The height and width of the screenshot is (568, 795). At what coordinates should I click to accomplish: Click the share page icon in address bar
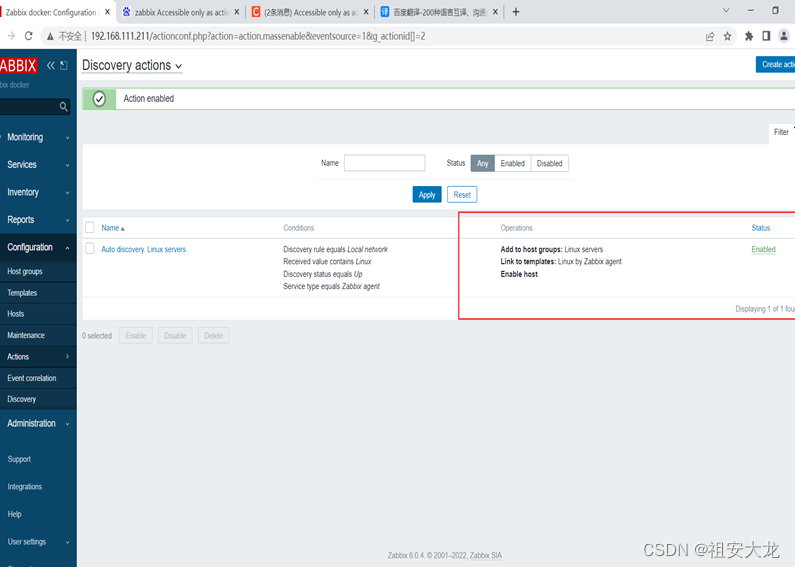coord(710,36)
